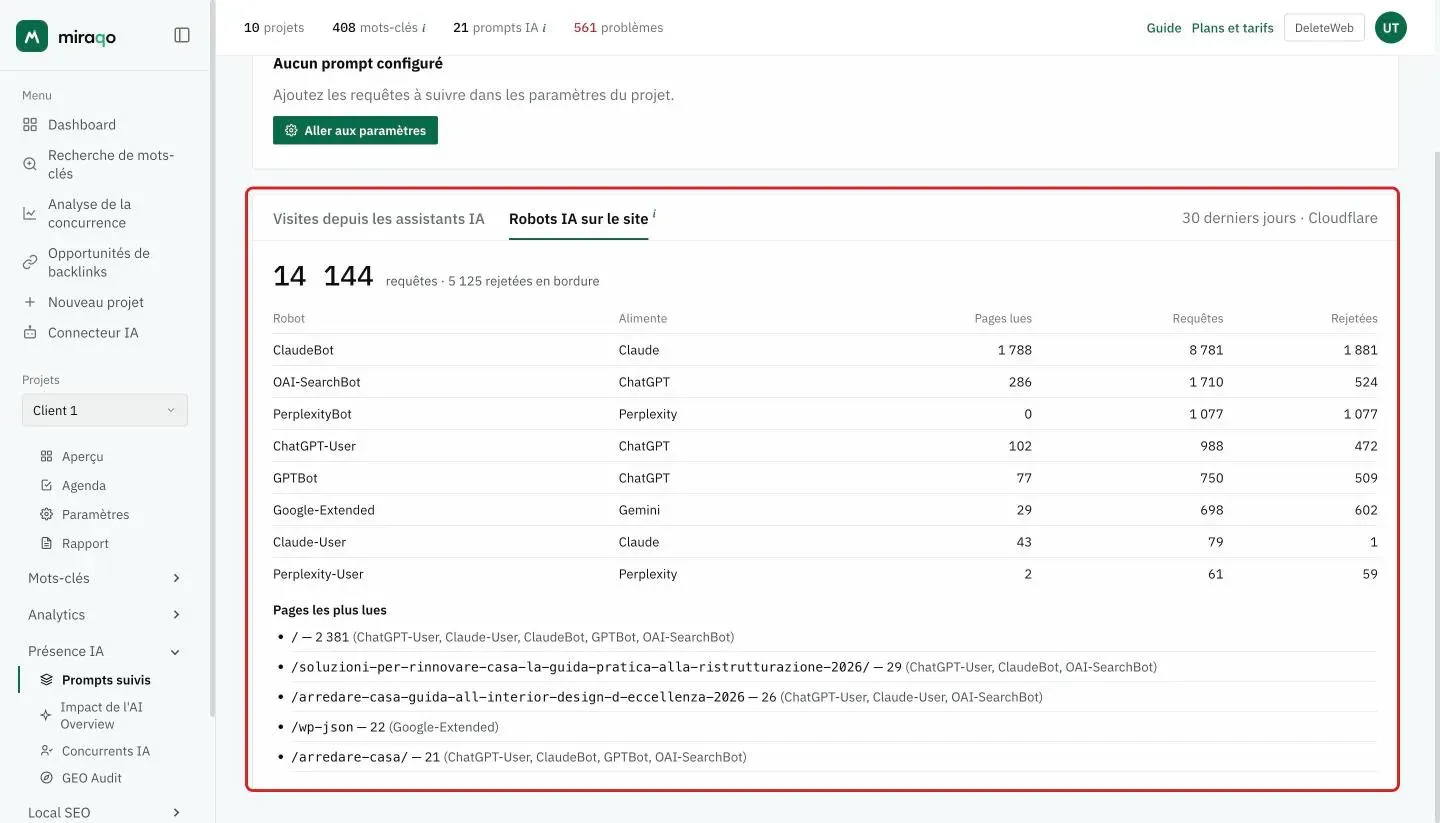Image resolution: width=1440 pixels, height=823 pixels.
Task: Expand the Local SEO section
Action: coord(104,812)
